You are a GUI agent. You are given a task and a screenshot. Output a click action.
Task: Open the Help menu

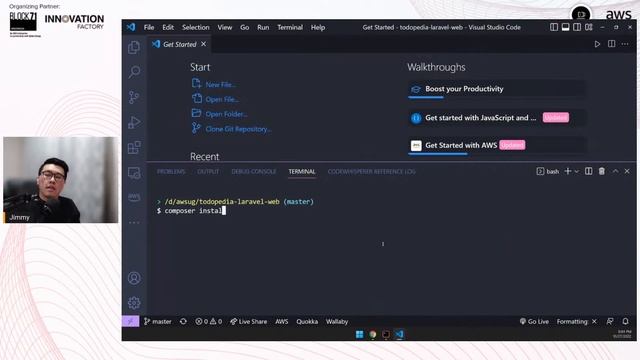coord(318,27)
